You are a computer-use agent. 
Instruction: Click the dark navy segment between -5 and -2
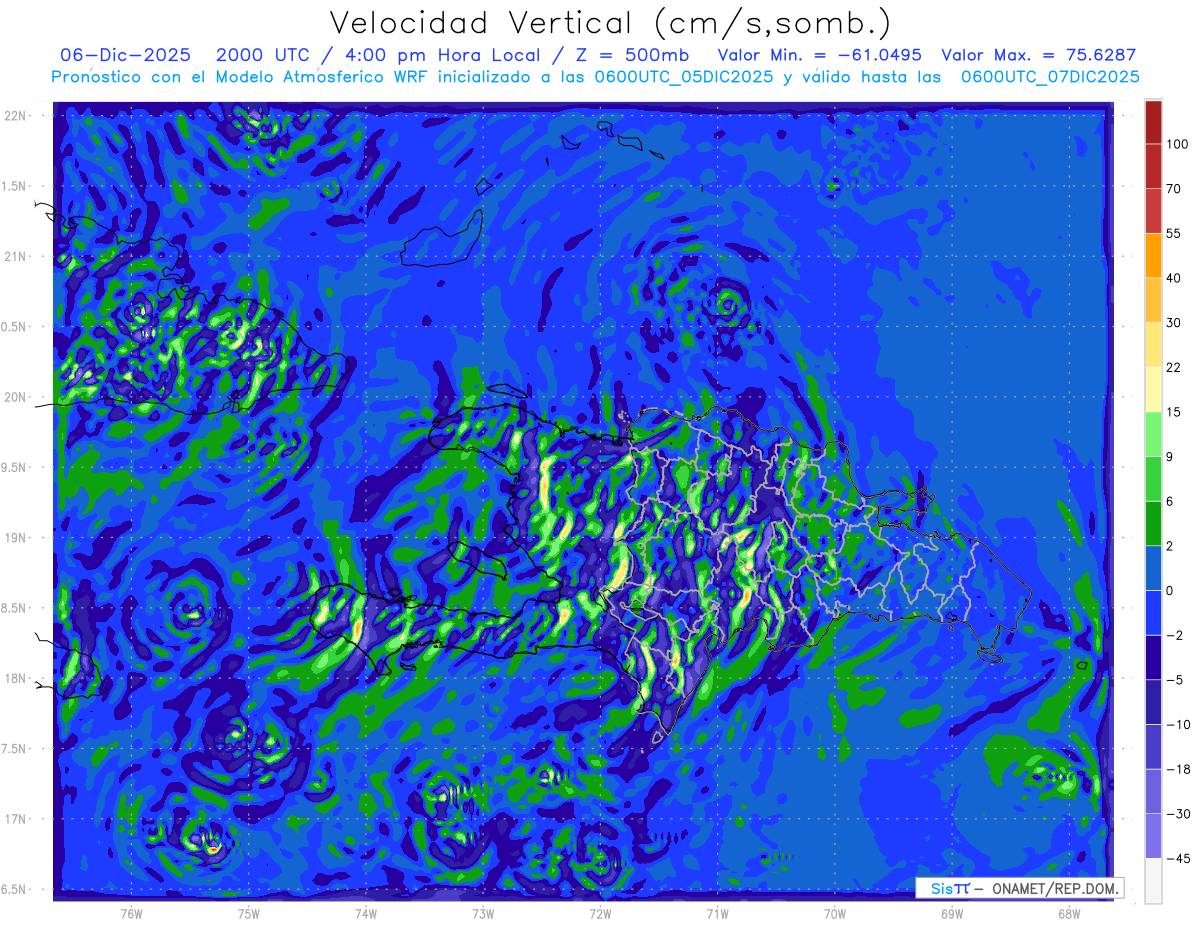pyautogui.click(x=1153, y=657)
